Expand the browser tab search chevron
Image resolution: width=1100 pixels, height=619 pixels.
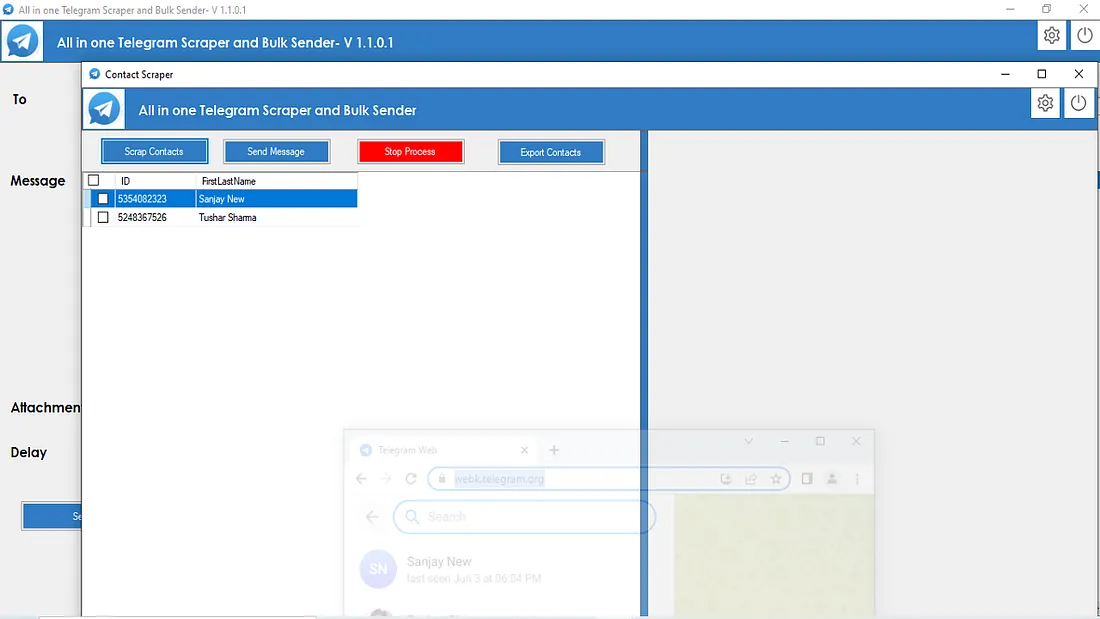click(749, 441)
